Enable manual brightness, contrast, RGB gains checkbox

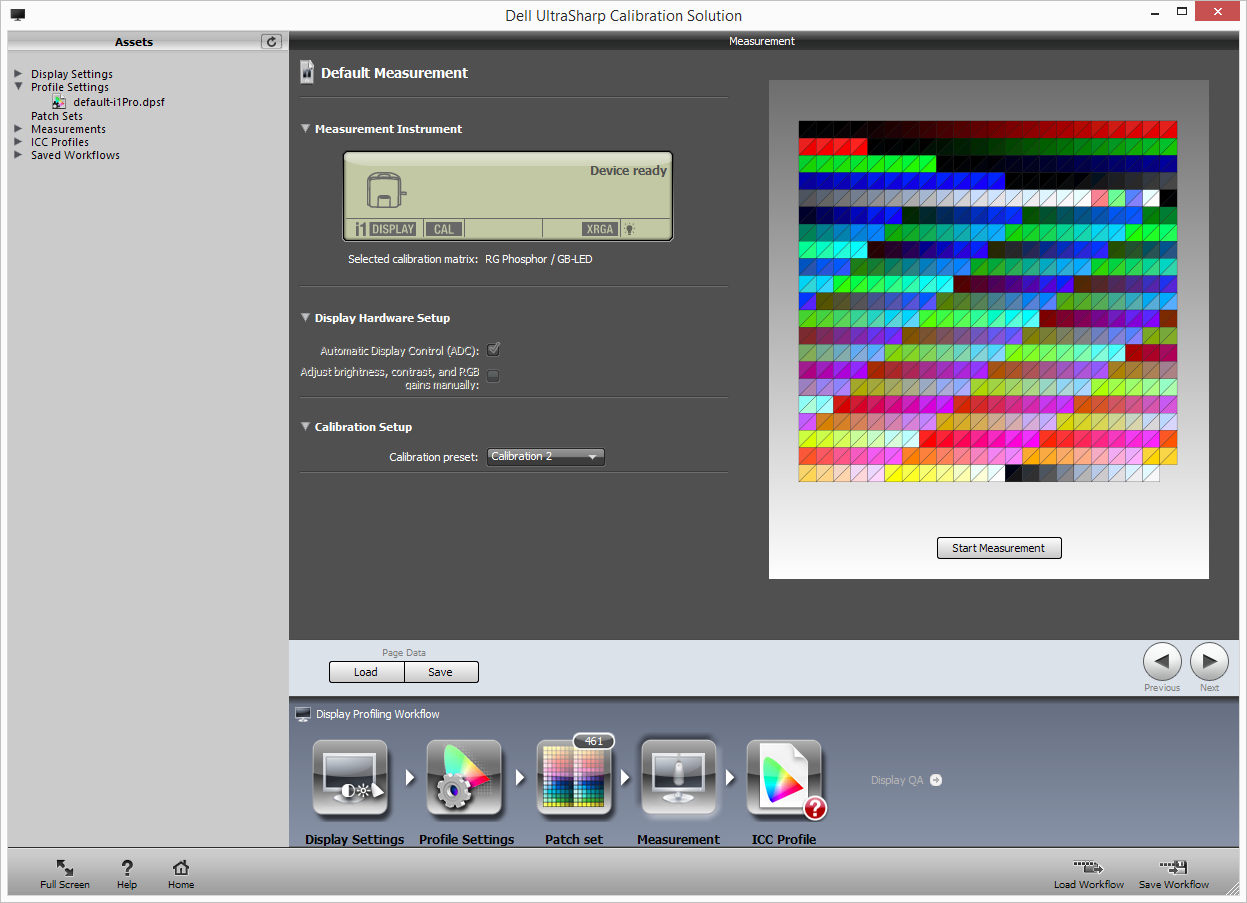(x=494, y=376)
